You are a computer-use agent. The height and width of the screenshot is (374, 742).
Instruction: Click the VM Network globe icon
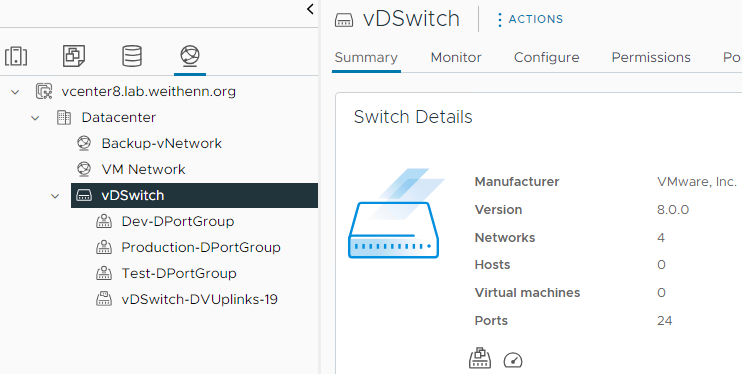click(84, 169)
